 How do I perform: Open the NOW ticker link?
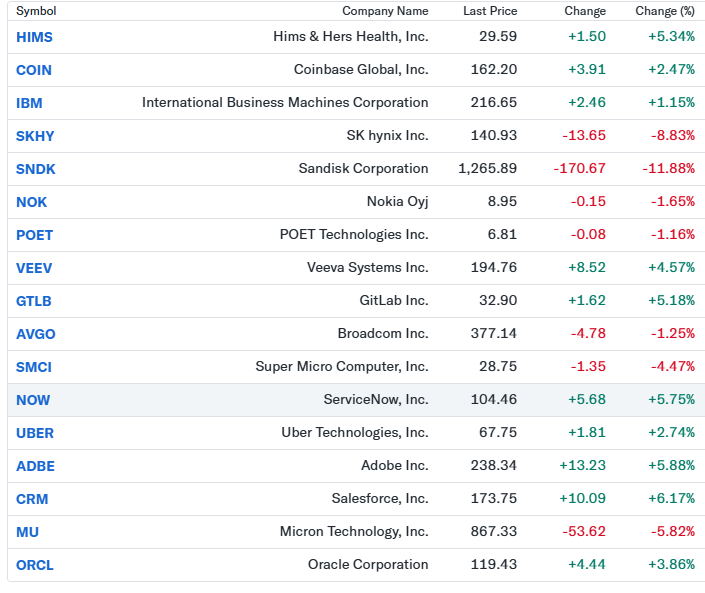point(33,400)
